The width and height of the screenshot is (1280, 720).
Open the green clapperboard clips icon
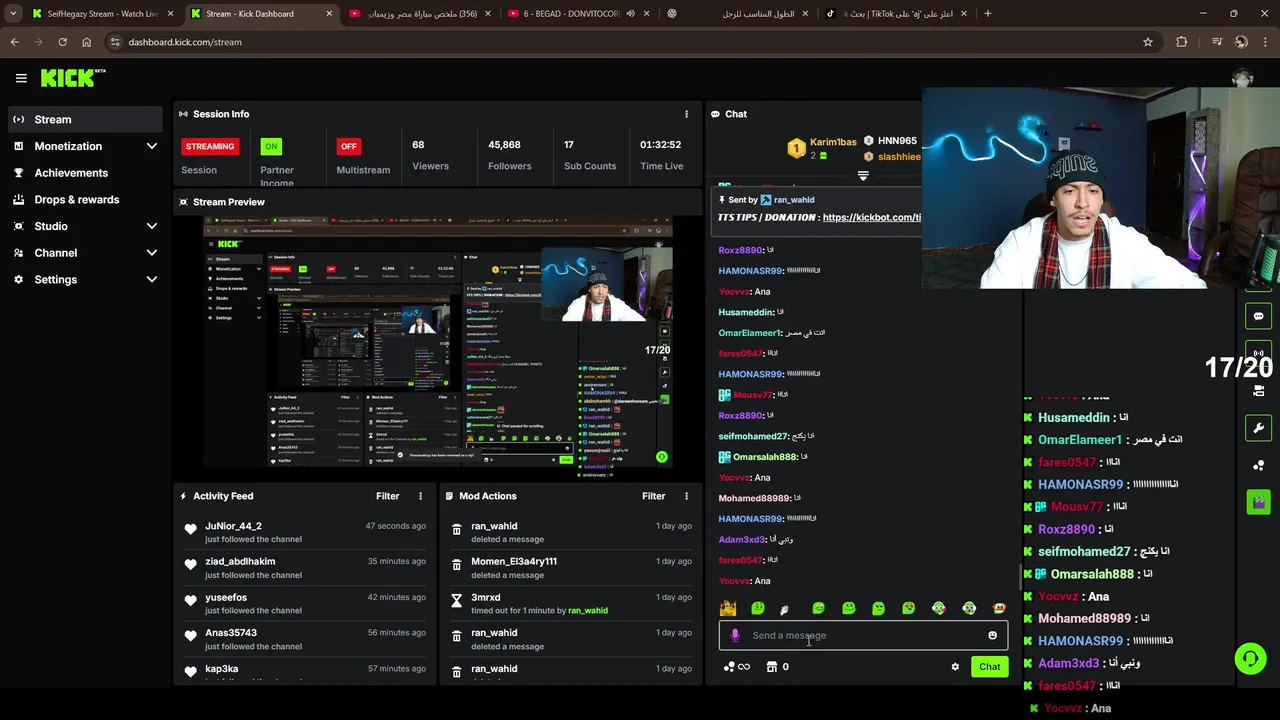(1258, 502)
